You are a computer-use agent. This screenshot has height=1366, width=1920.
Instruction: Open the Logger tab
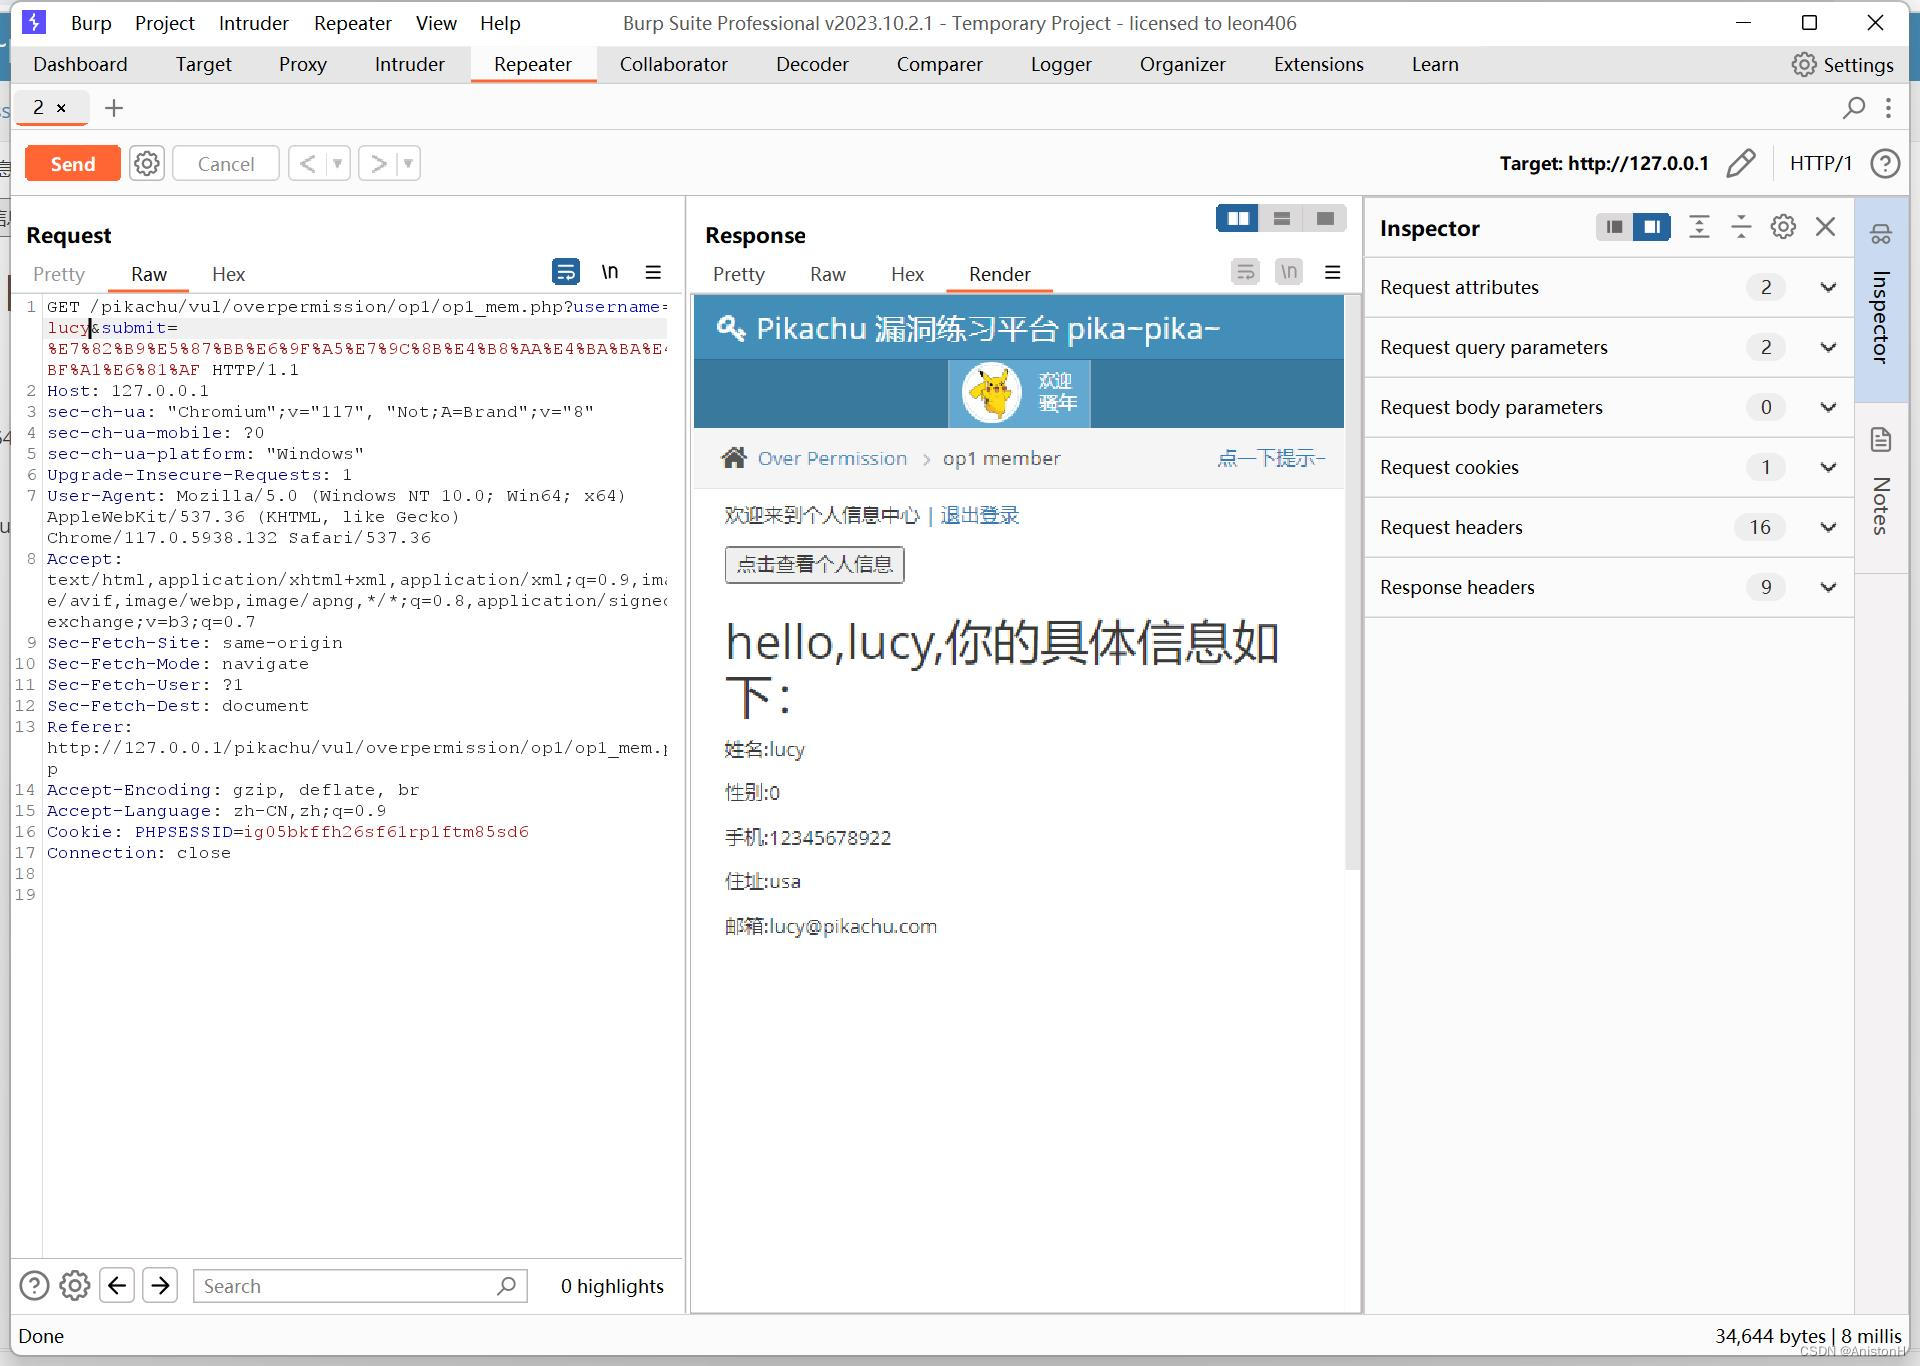(1061, 64)
